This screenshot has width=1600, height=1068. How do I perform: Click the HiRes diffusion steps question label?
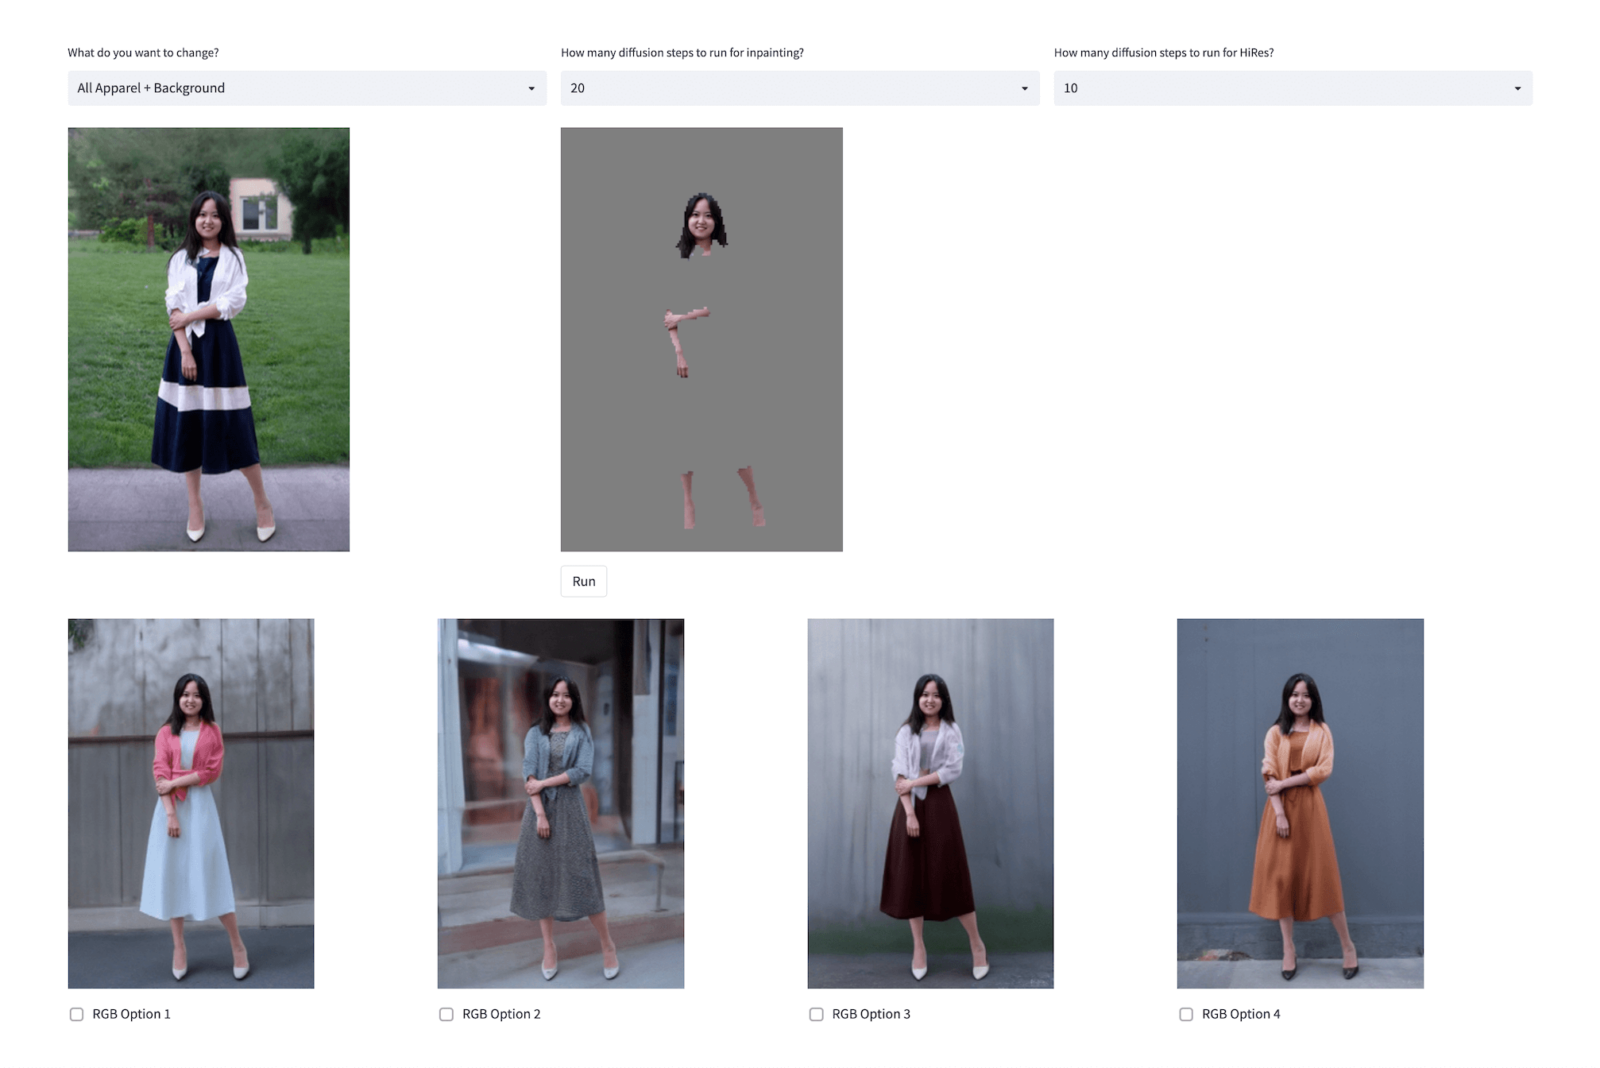pyautogui.click(x=1163, y=53)
